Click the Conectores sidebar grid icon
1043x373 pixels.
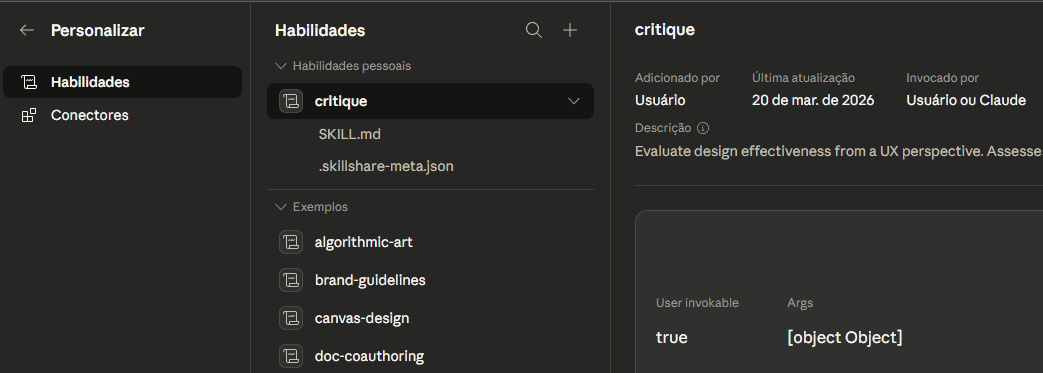[x=29, y=115]
